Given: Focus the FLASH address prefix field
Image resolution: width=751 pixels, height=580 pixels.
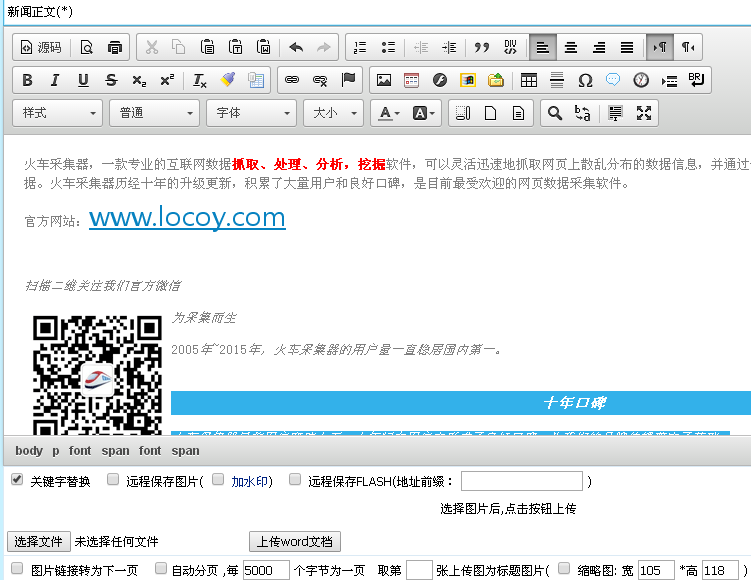Looking at the screenshot, I should click(x=522, y=481).
